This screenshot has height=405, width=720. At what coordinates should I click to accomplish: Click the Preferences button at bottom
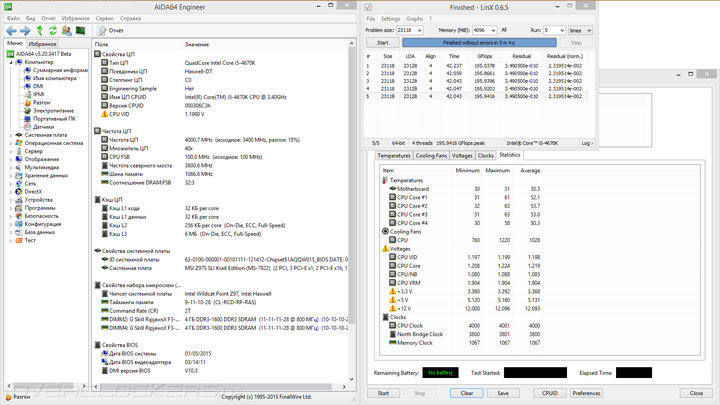tap(586, 393)
